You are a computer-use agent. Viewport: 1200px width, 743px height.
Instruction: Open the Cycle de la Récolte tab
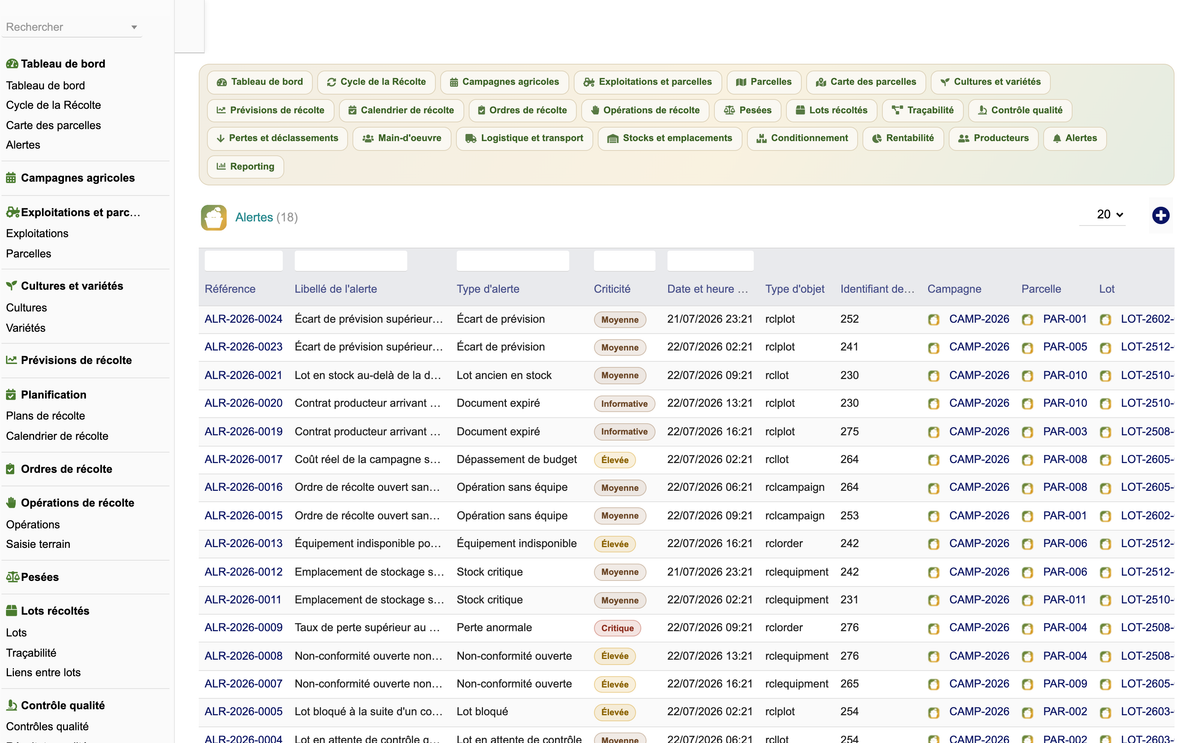tap(376, 82)
